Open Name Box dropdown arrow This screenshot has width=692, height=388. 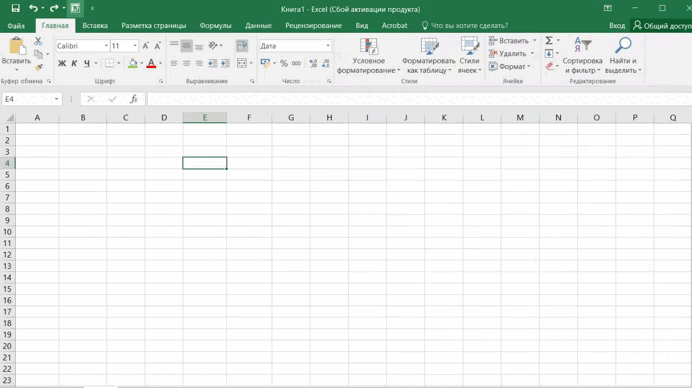point(56,99)
